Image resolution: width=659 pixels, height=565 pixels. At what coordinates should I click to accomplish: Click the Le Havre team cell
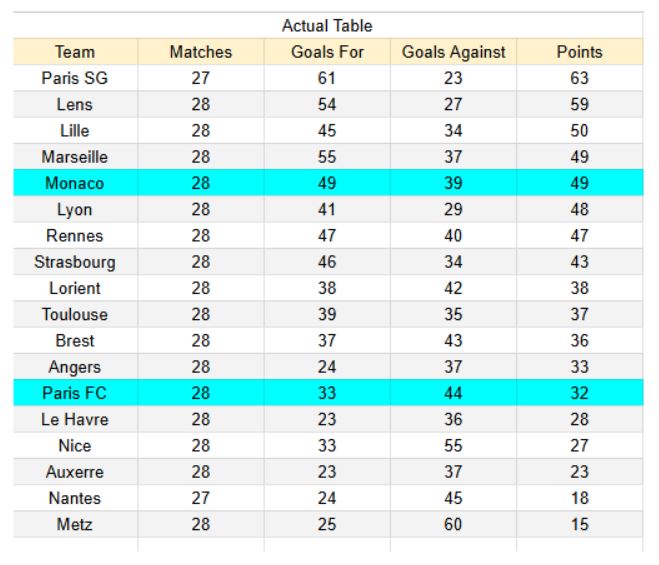(x=75, y=420)
